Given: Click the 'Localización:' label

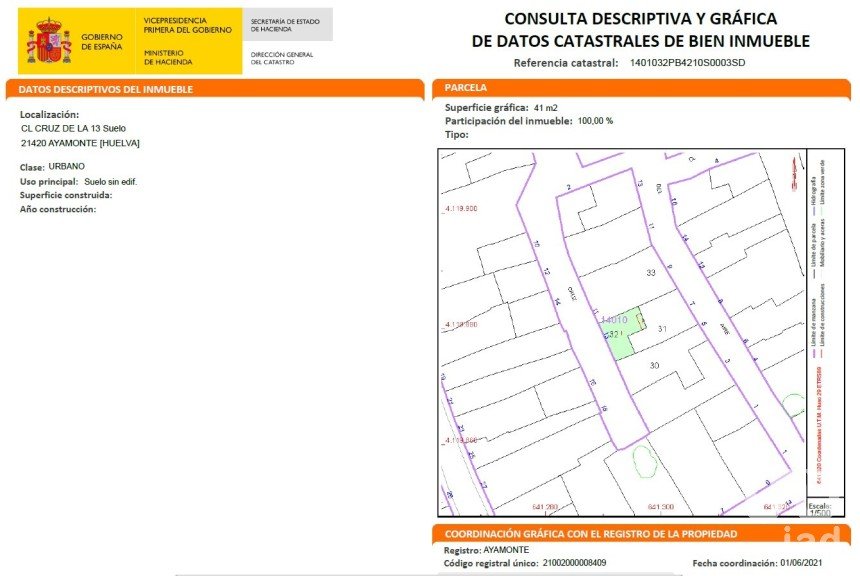Looking at the screenshot, I should (49, 115).
